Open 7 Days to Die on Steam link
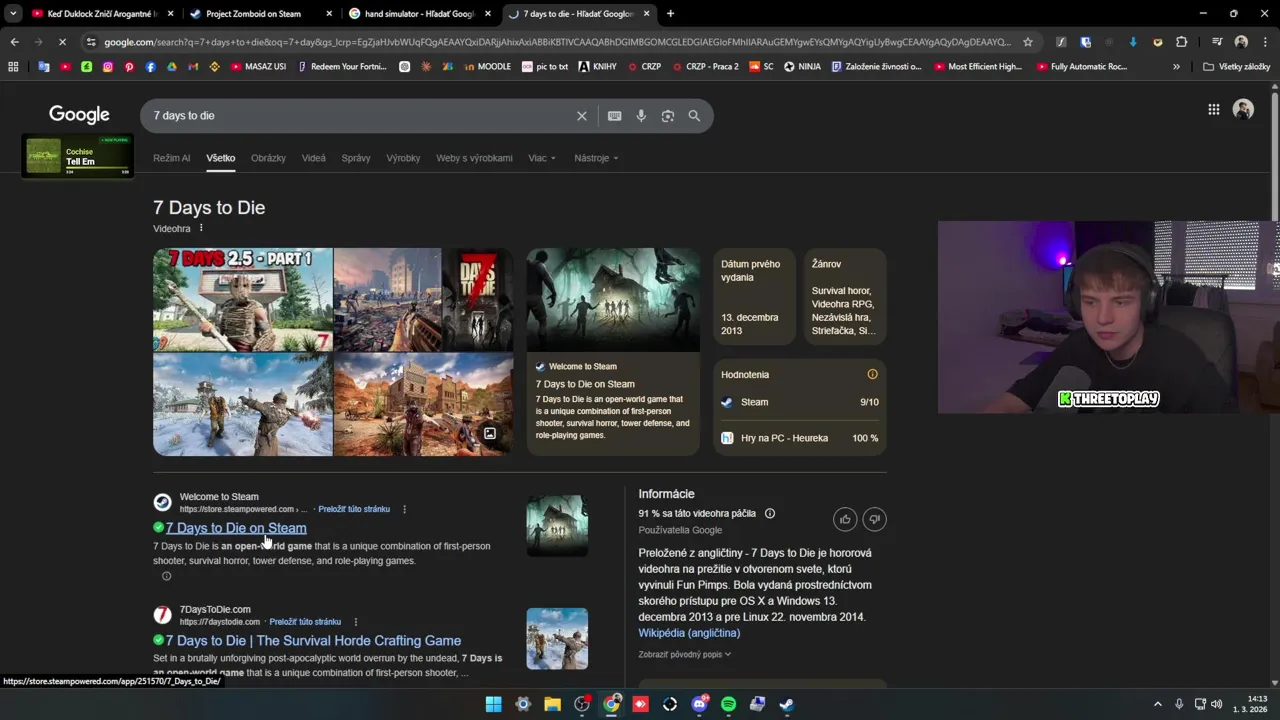The height and width of the screenshot is (720, 1280). point(236,528)
